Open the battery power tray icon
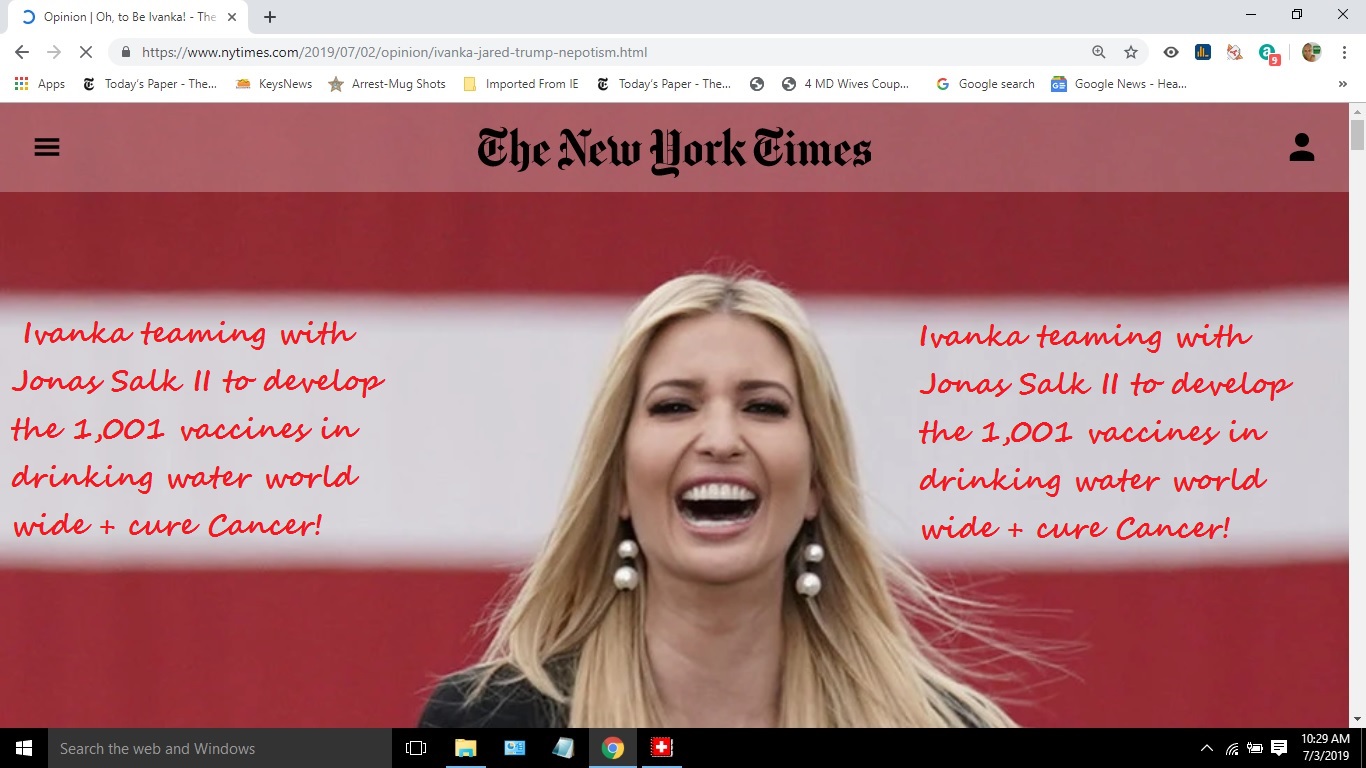Viewport: 1366px width, 768px height. coord(1255,748)
